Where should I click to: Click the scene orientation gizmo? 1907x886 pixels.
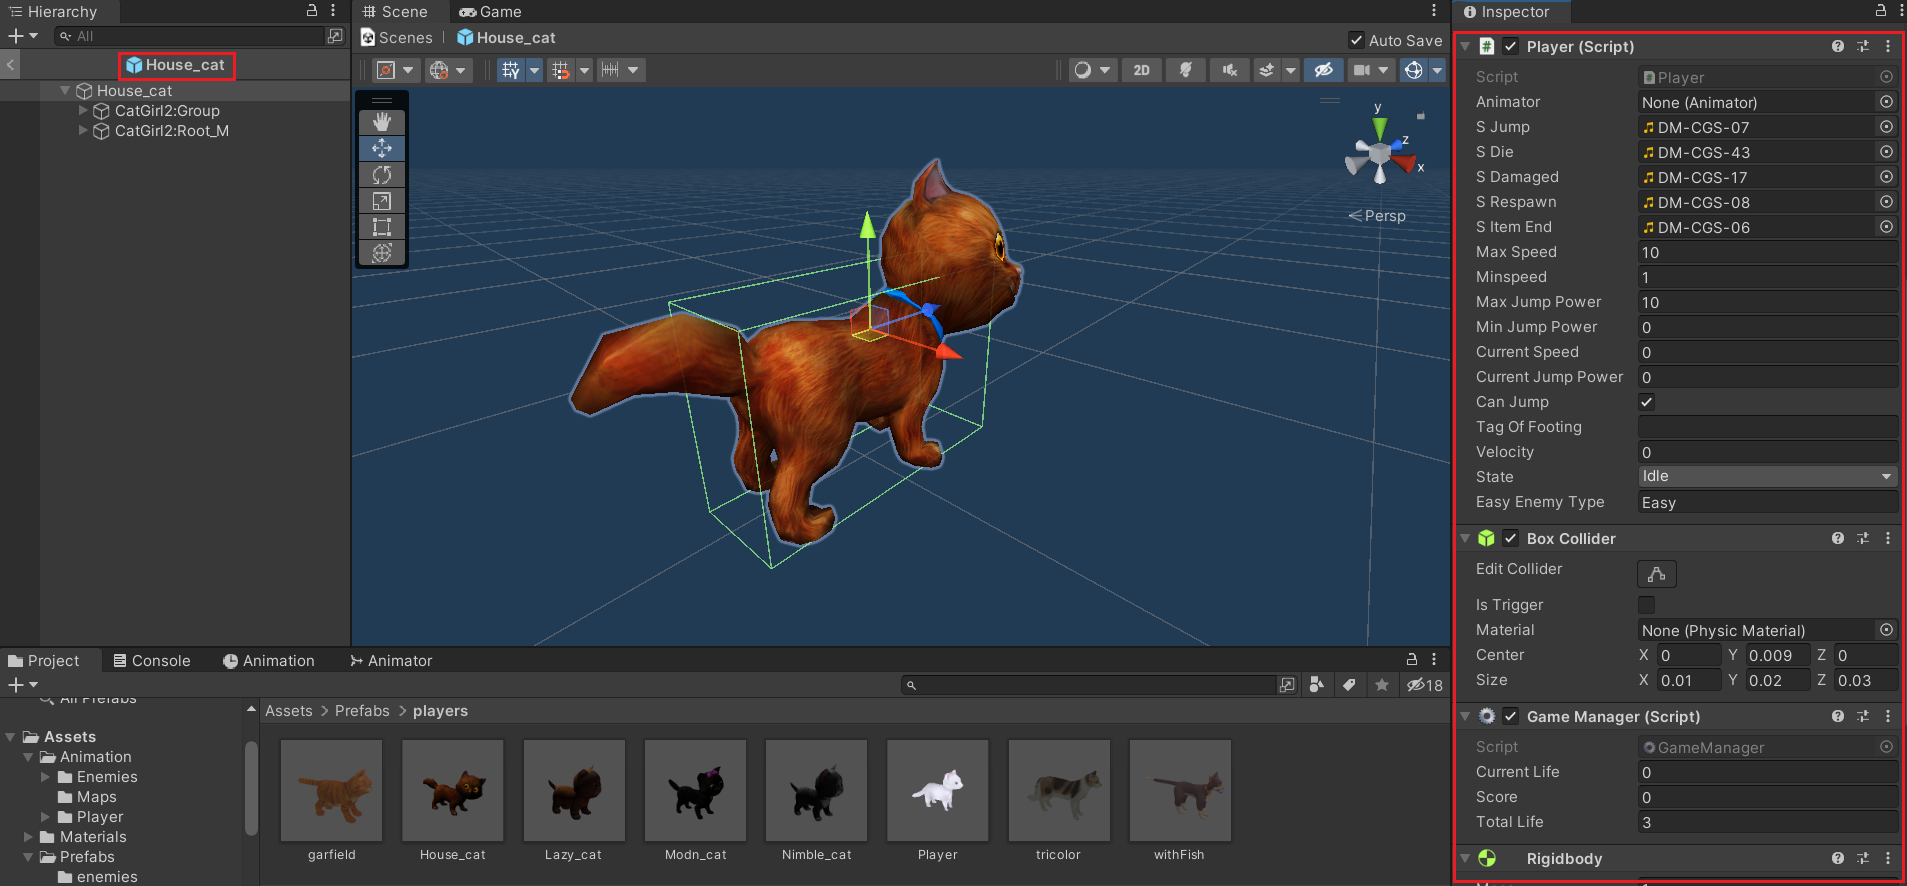(x=1381, y=154)
